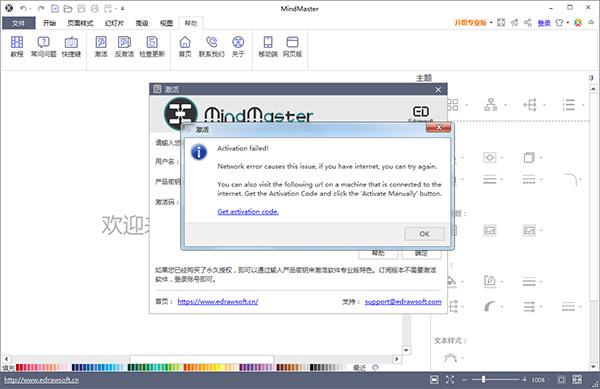Switch to the 页面样式 tab
Viewport: 600px width, 389px height.
(x=80, y=23)
